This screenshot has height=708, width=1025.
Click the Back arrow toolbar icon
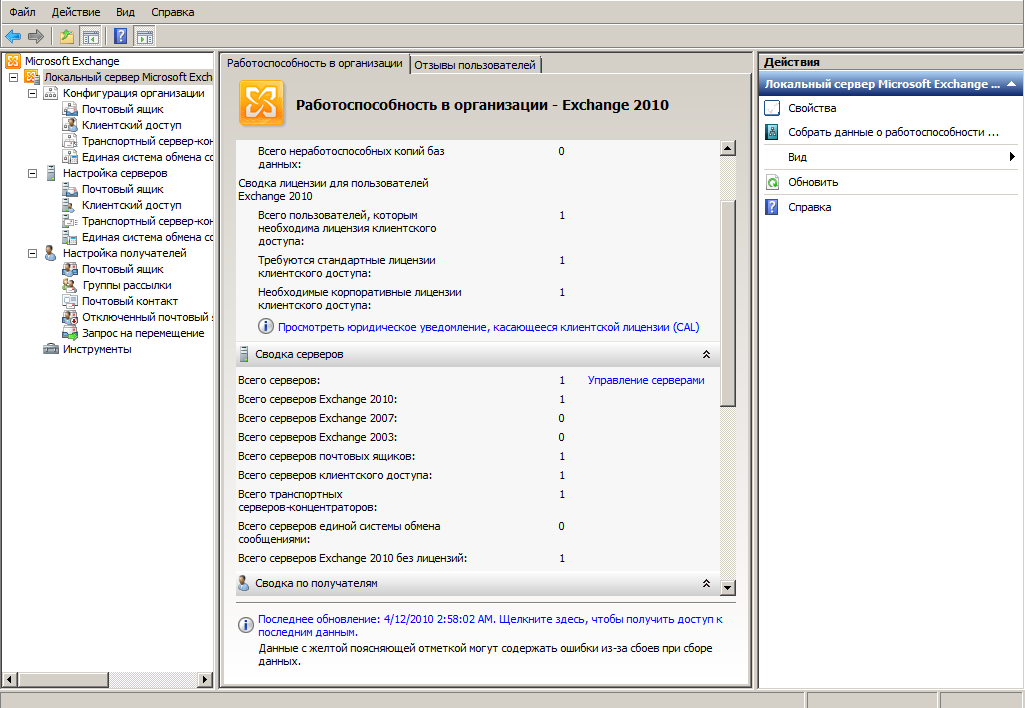pos(13,36)
